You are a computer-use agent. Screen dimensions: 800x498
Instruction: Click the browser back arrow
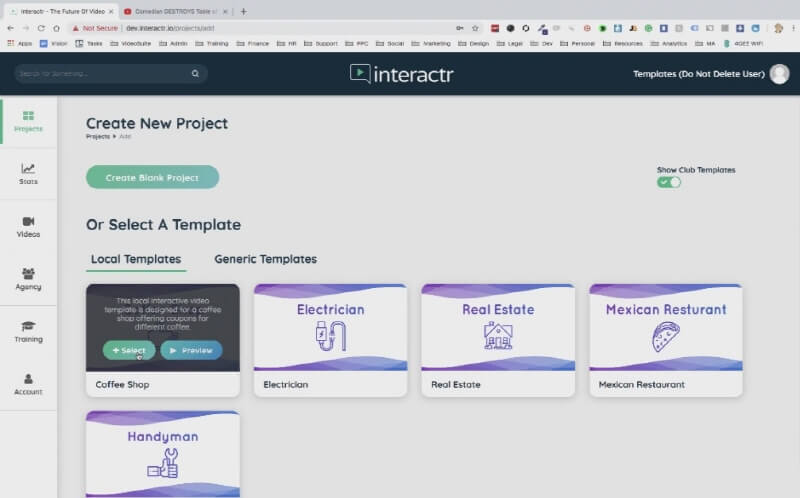pyautogui.click(x=10, y=28)
